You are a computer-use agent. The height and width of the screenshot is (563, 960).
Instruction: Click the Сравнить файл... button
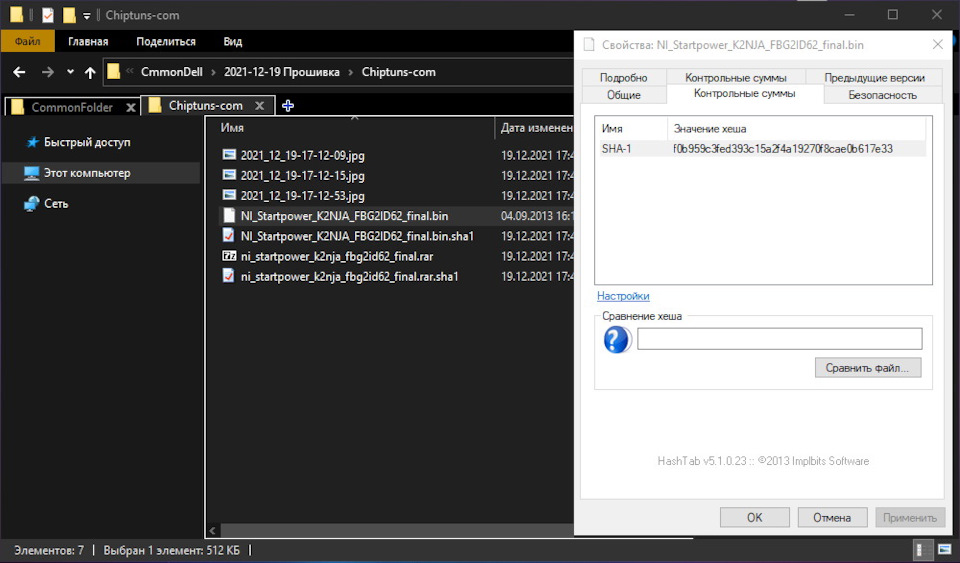pyautogui.click(x=868, y=368)
